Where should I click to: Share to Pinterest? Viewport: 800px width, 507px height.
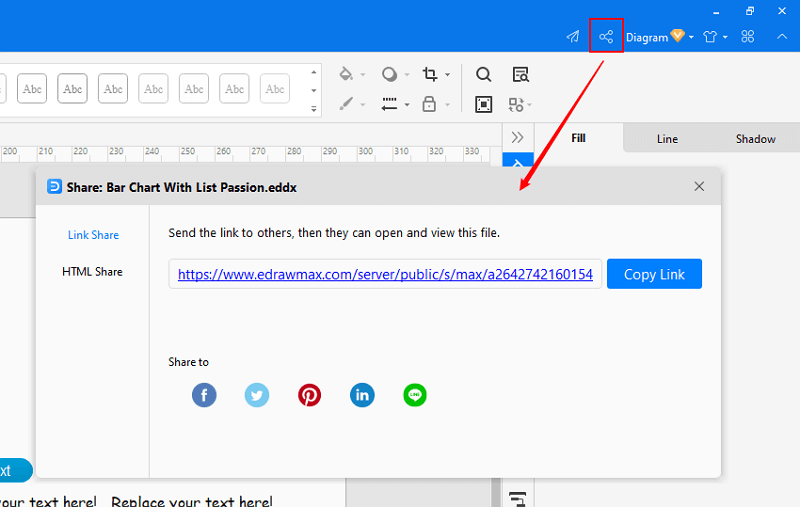click(309, 395)
